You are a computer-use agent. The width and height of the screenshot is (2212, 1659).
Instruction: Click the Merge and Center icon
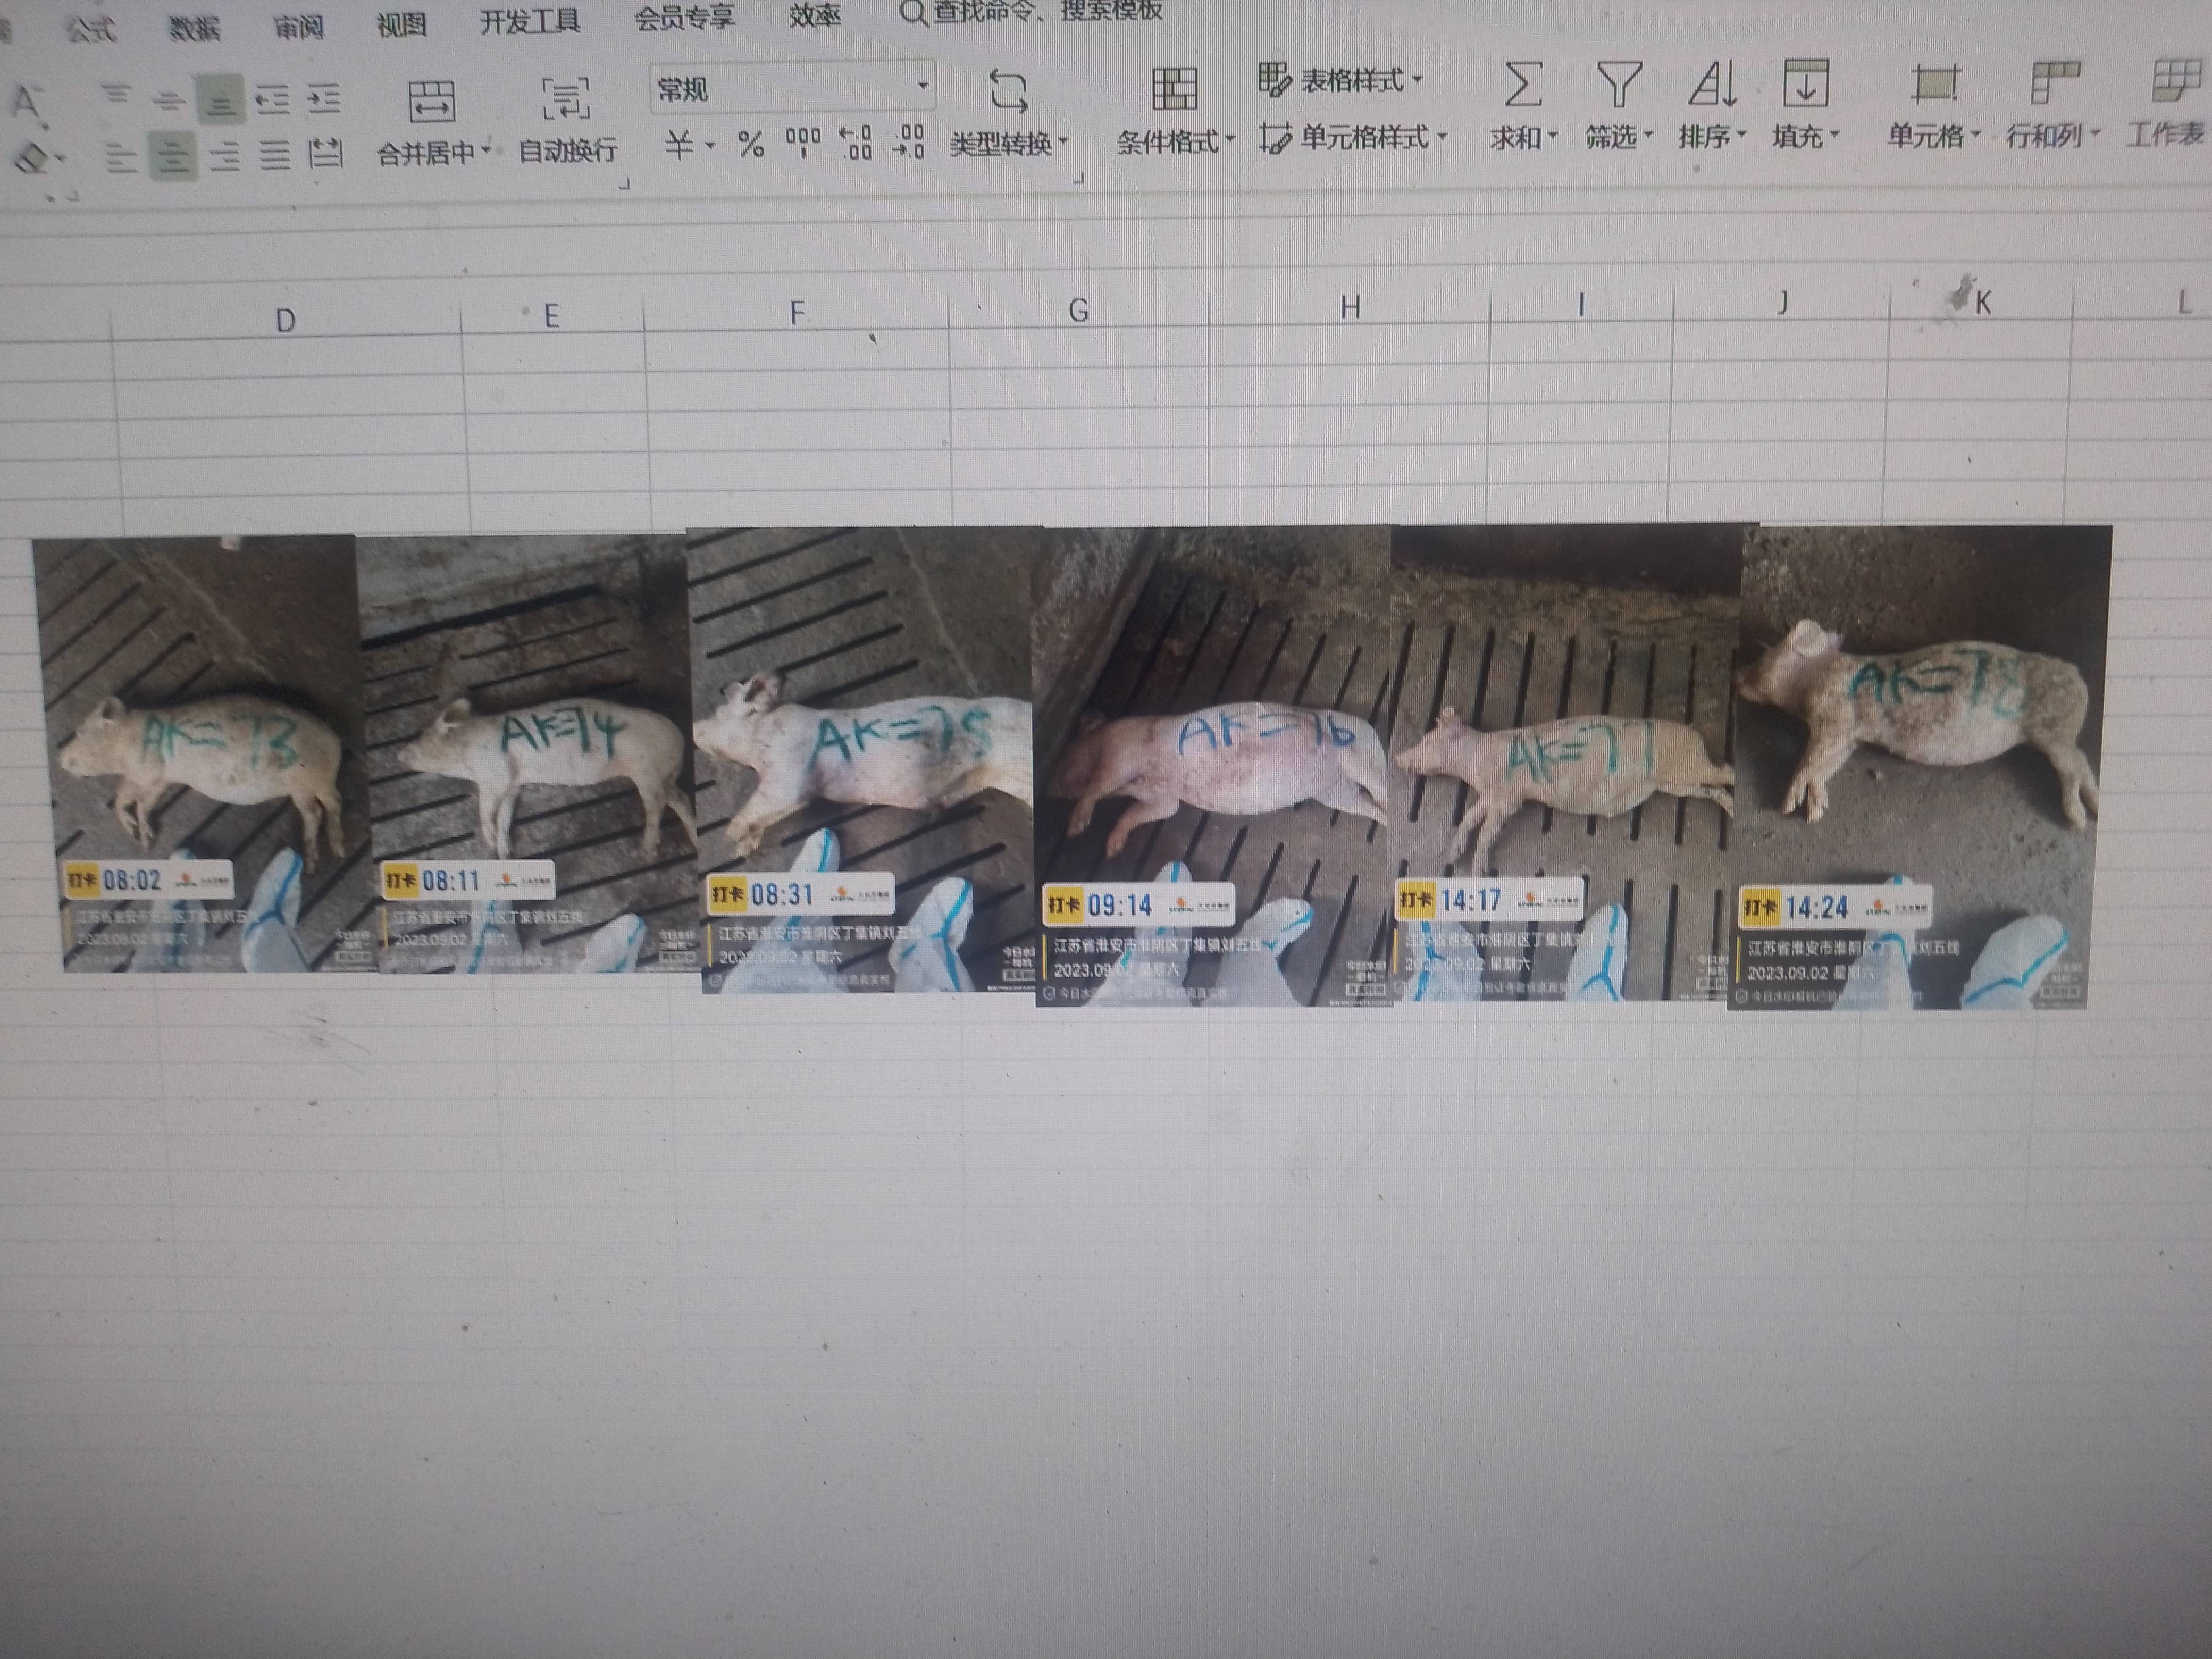431,102
